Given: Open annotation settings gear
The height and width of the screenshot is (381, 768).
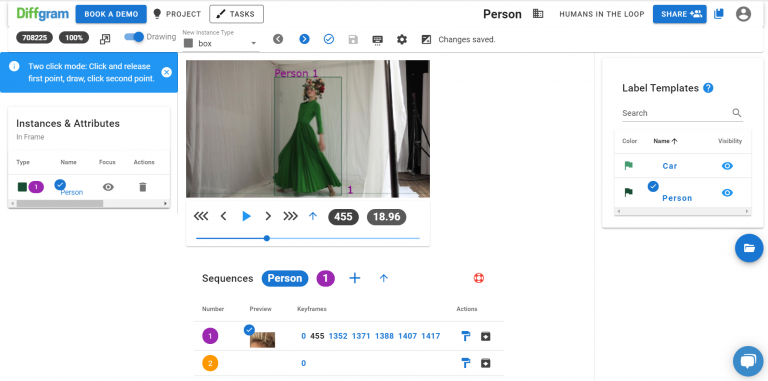Looking at the screenshot, I should coord(402,39).
